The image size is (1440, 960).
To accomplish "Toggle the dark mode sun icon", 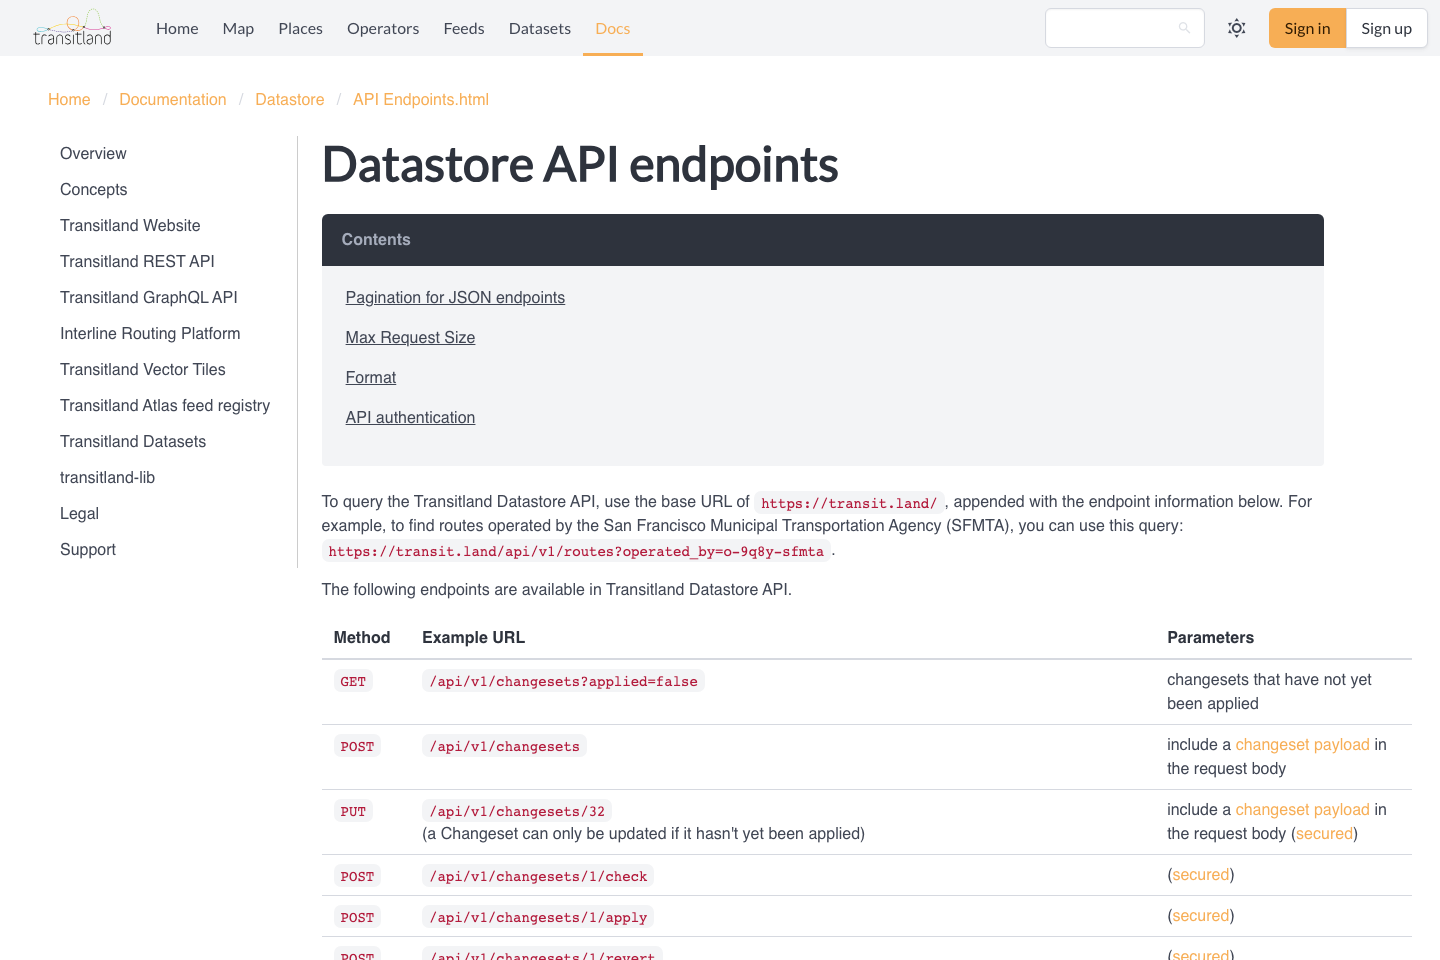I will tap(1236, 28).
